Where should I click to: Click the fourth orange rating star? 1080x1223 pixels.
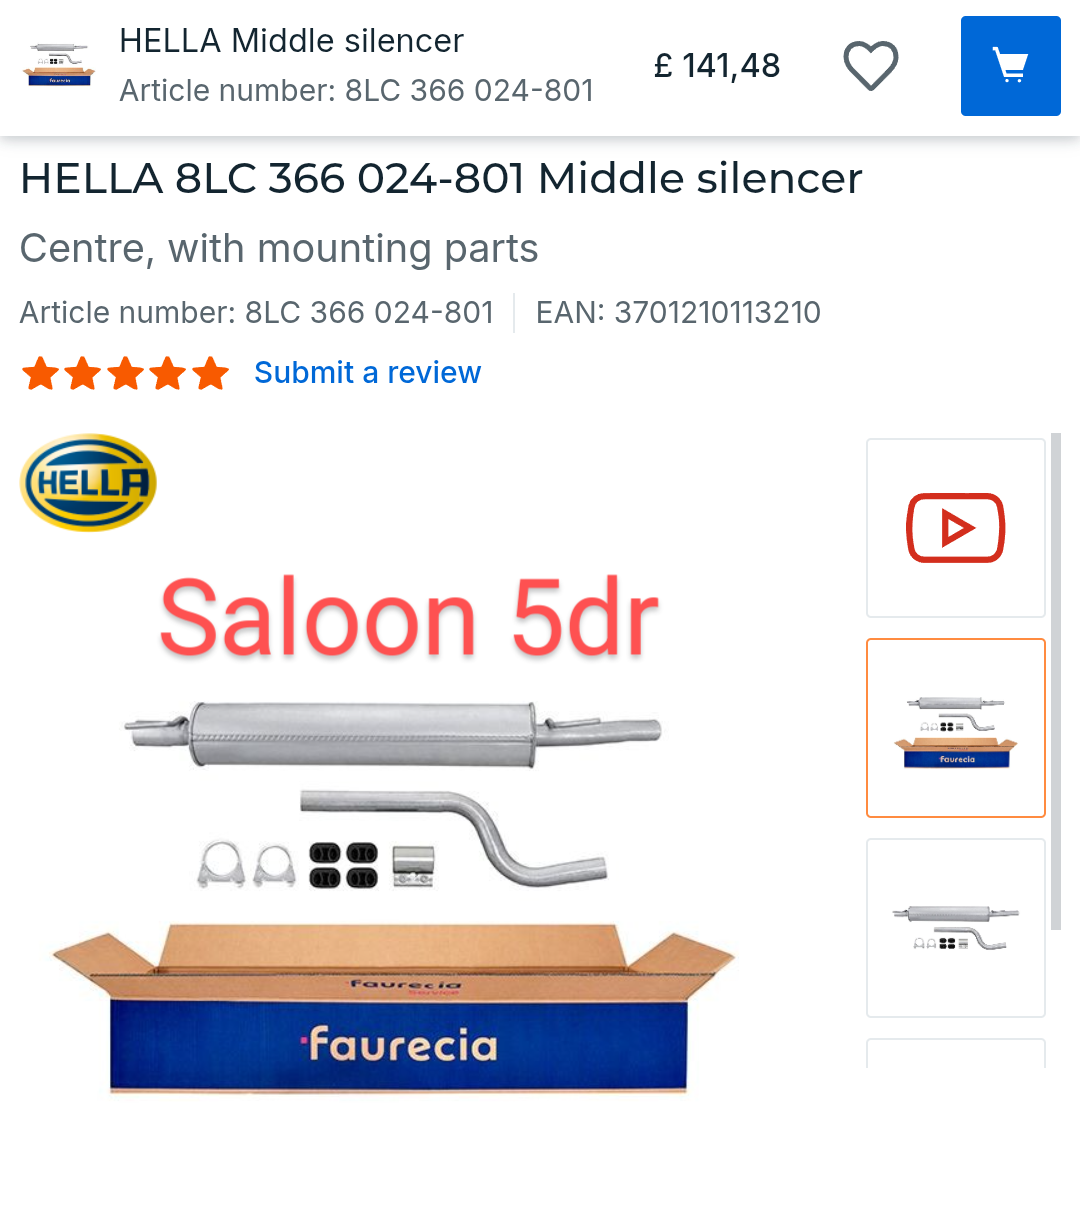(x=168, y=373)
